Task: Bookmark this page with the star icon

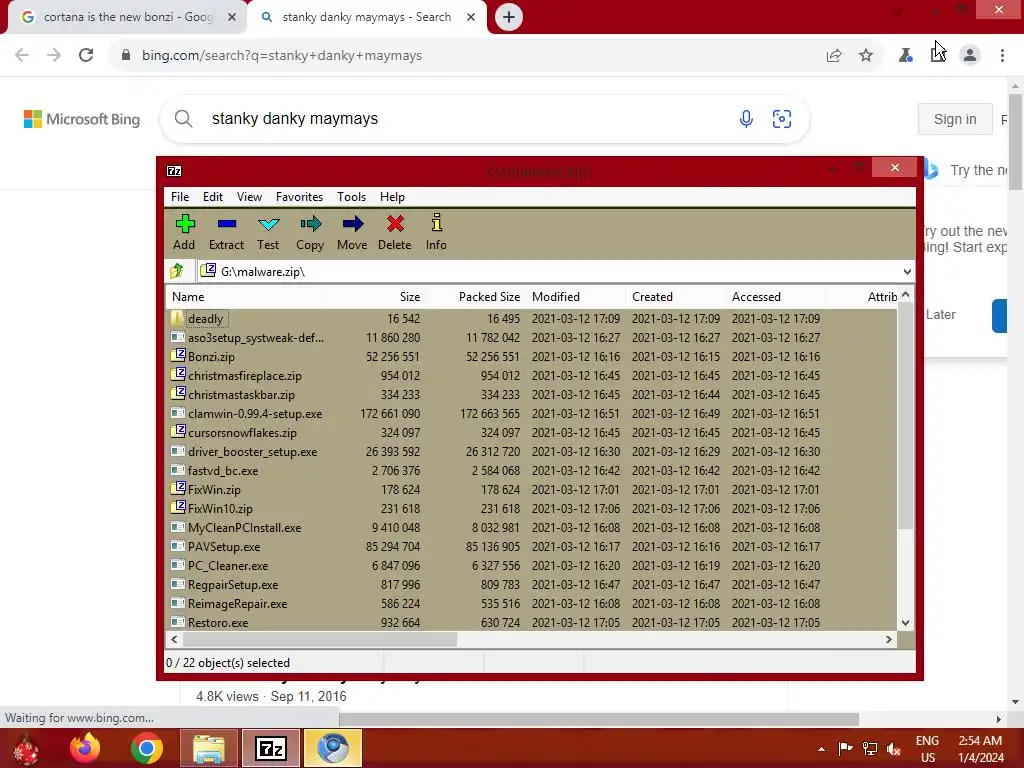Action: pos(866,56)
